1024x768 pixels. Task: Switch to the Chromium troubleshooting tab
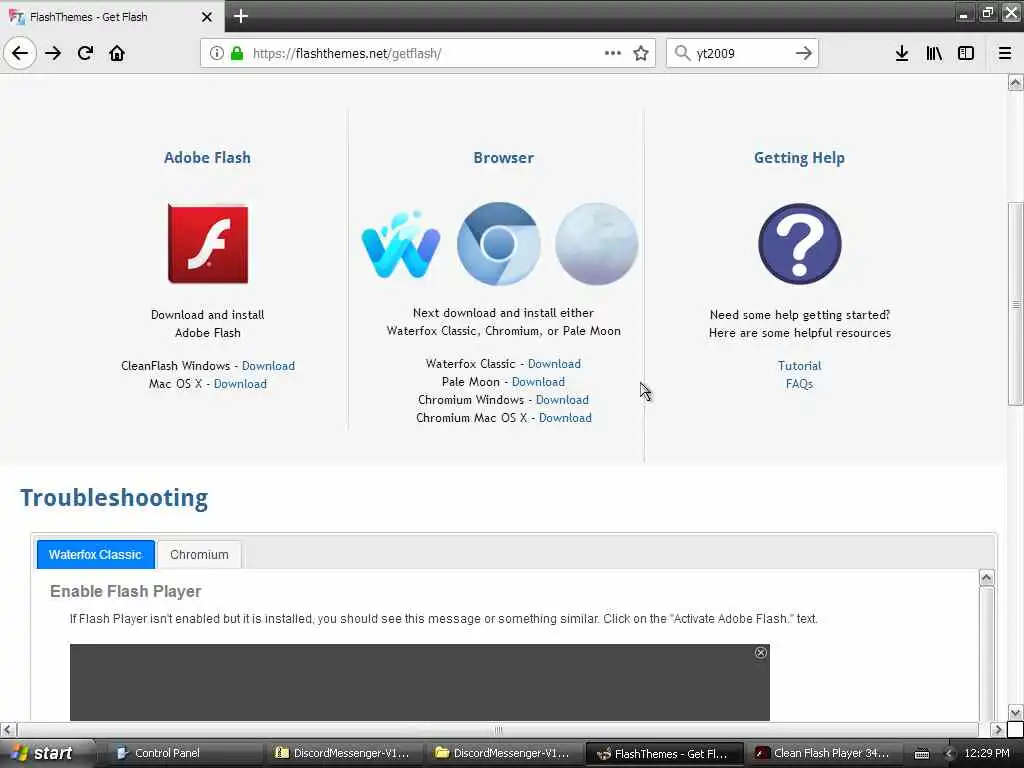tap(199, 554)
